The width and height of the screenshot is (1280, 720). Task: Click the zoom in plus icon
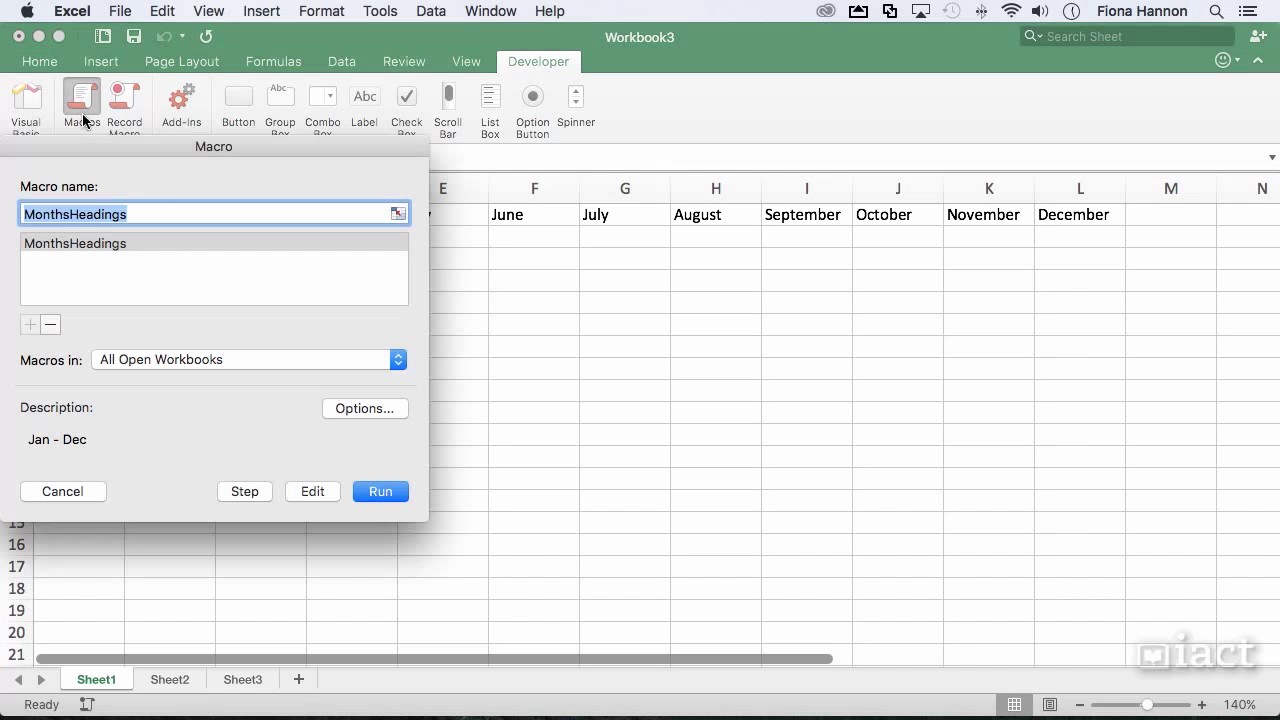[1202, 704]
